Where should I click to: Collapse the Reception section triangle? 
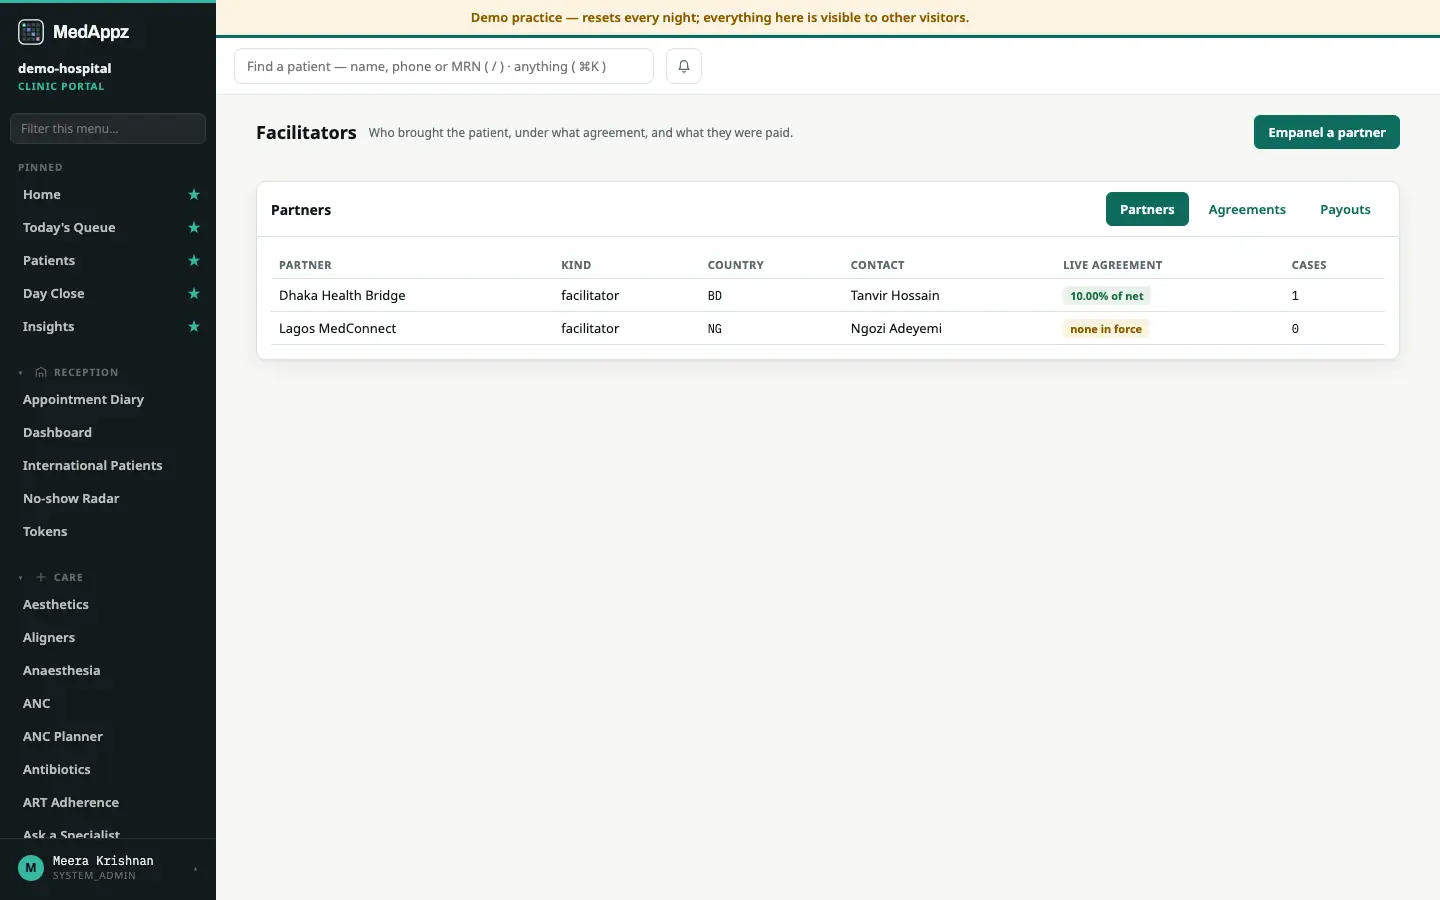click(x=21, y=373)
